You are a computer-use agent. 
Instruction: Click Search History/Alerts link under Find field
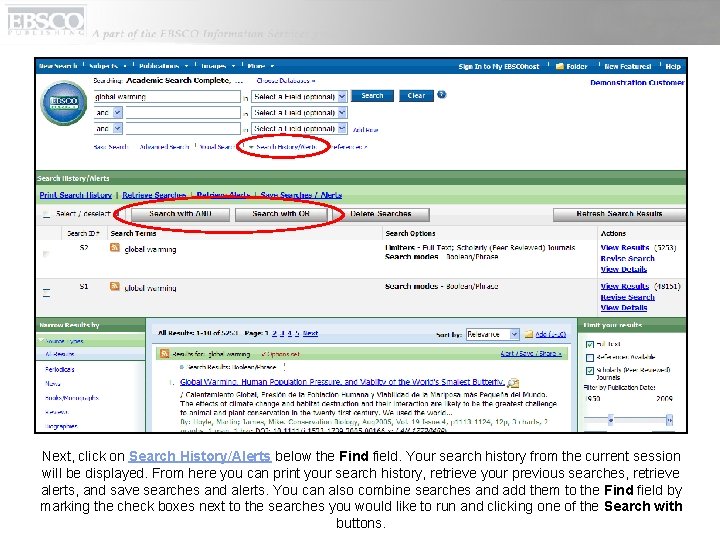click(286, 147)
